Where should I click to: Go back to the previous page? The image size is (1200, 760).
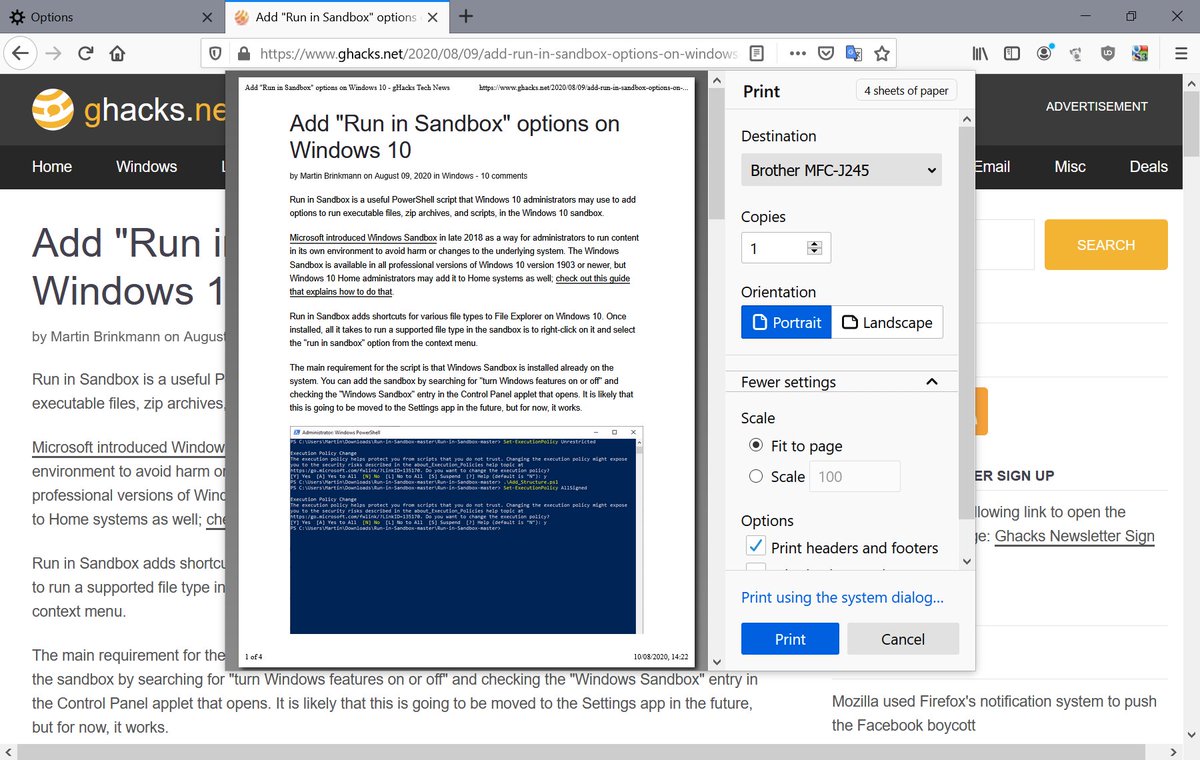pyautogui.click(x=22, y=53)
